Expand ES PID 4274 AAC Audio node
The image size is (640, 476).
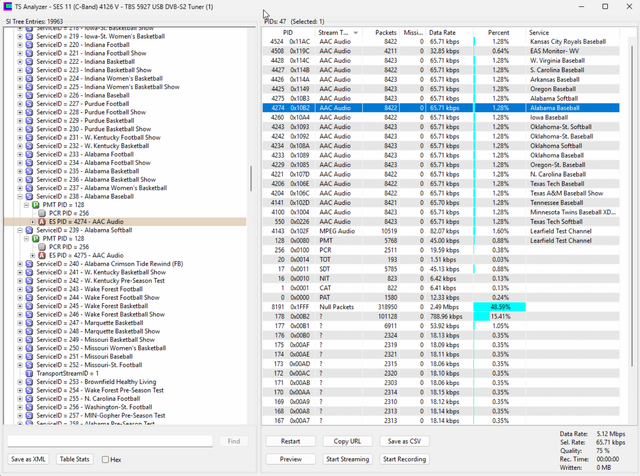[33, 222]
